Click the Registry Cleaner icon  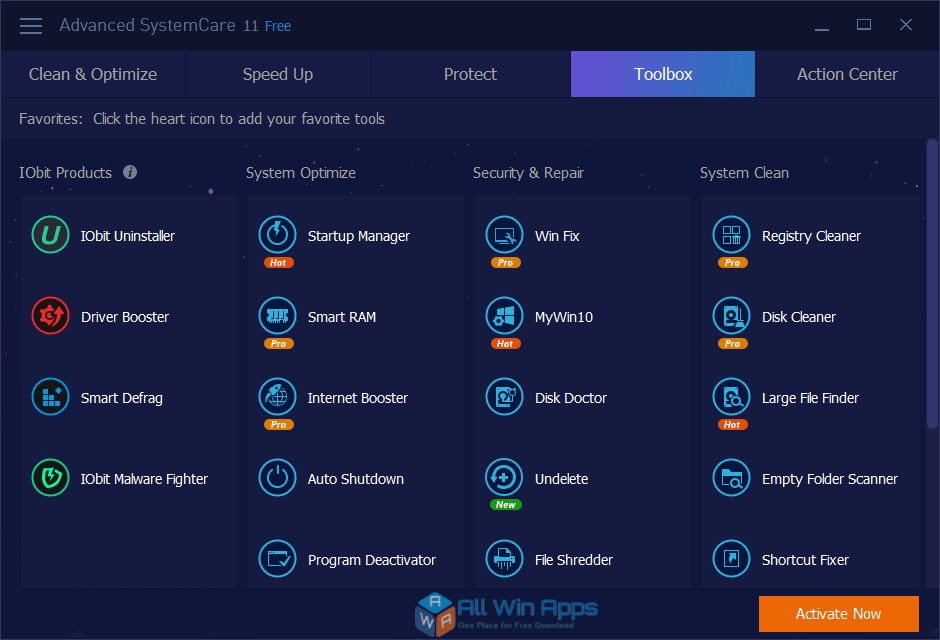[731, 235]
